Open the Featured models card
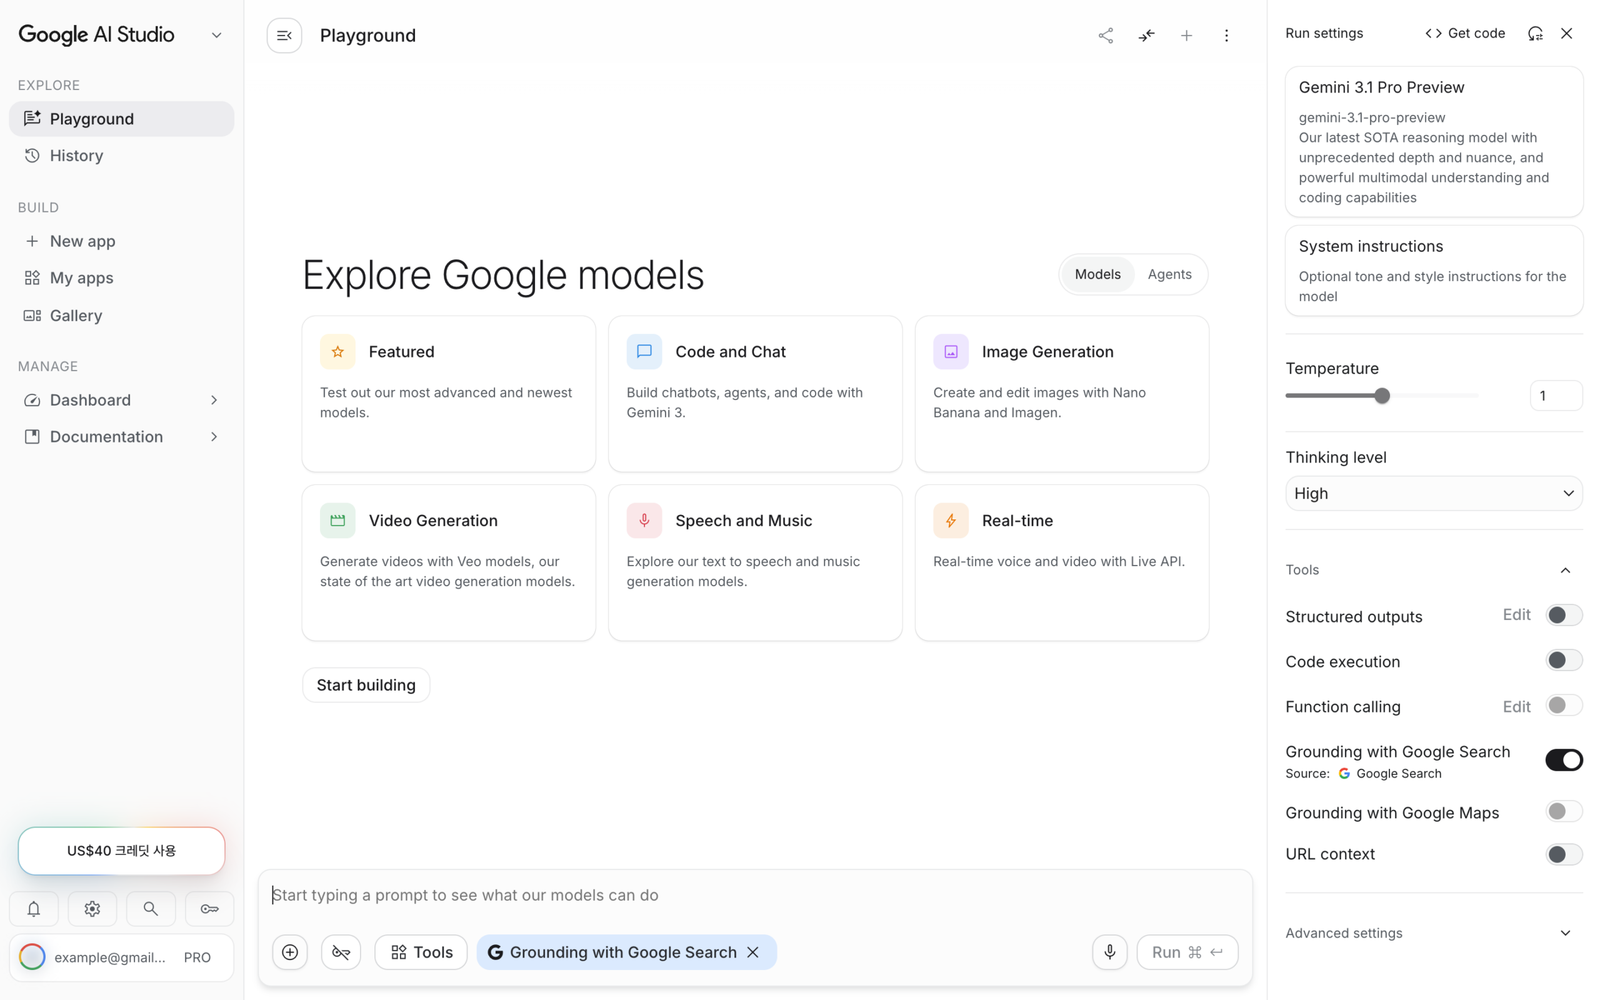The height and width of the screenshot is (1000, 1600). (449, 394)
